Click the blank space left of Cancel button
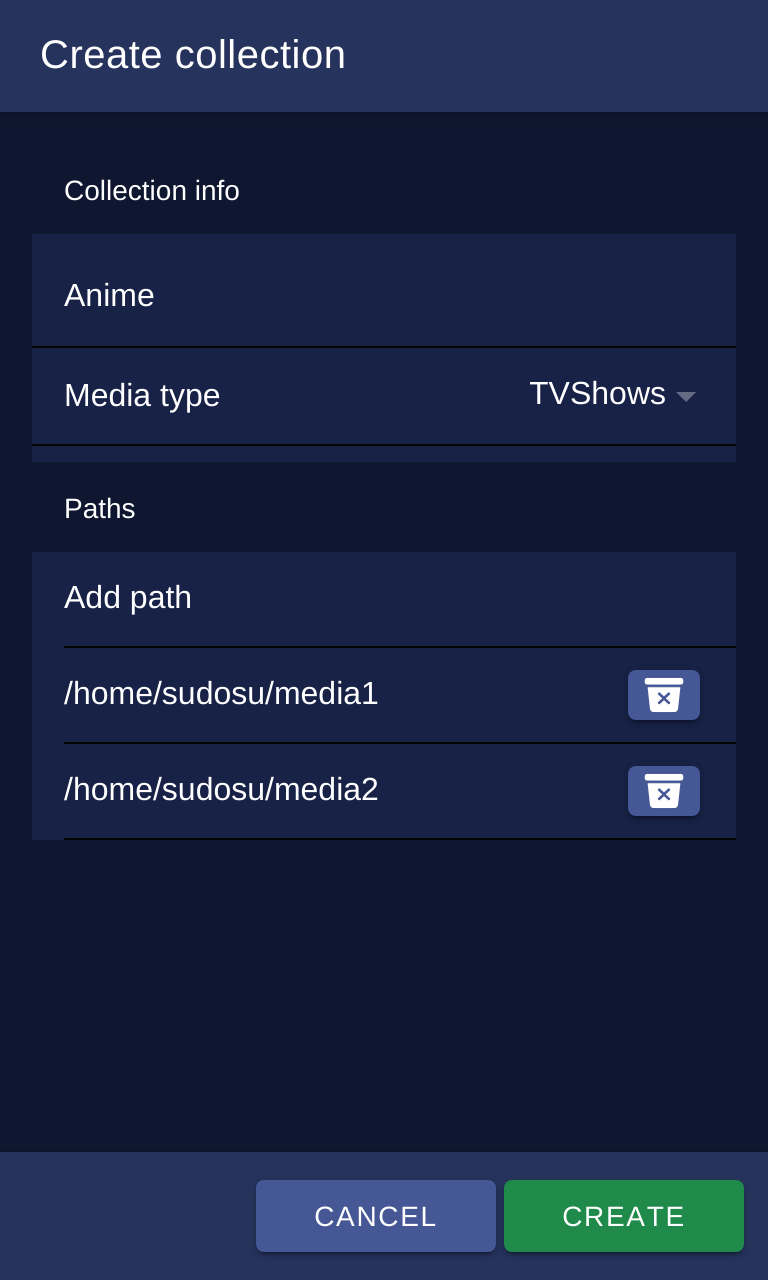This screenshot has height=1280, width=768. point(128,1216)
